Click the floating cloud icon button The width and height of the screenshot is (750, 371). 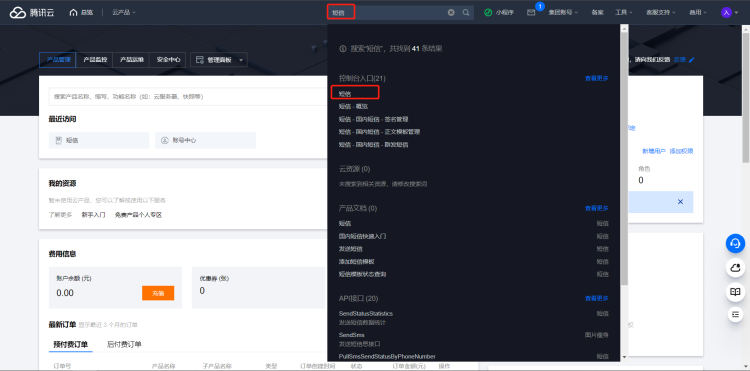[x=735, y=268]
